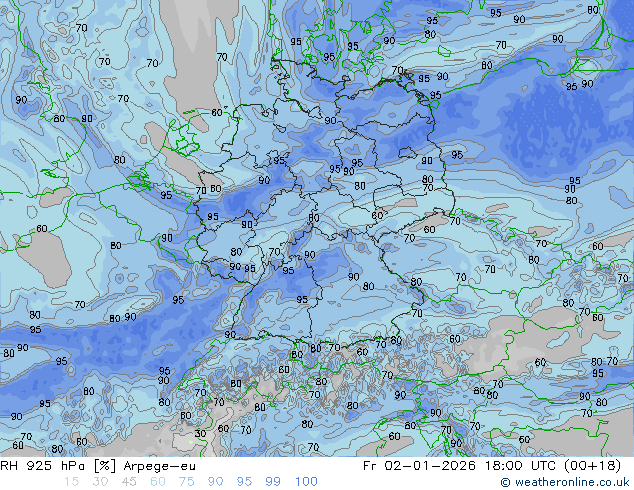Click the 'RH 925 hPa [%] Arpege-eu' title

point(98,466)
